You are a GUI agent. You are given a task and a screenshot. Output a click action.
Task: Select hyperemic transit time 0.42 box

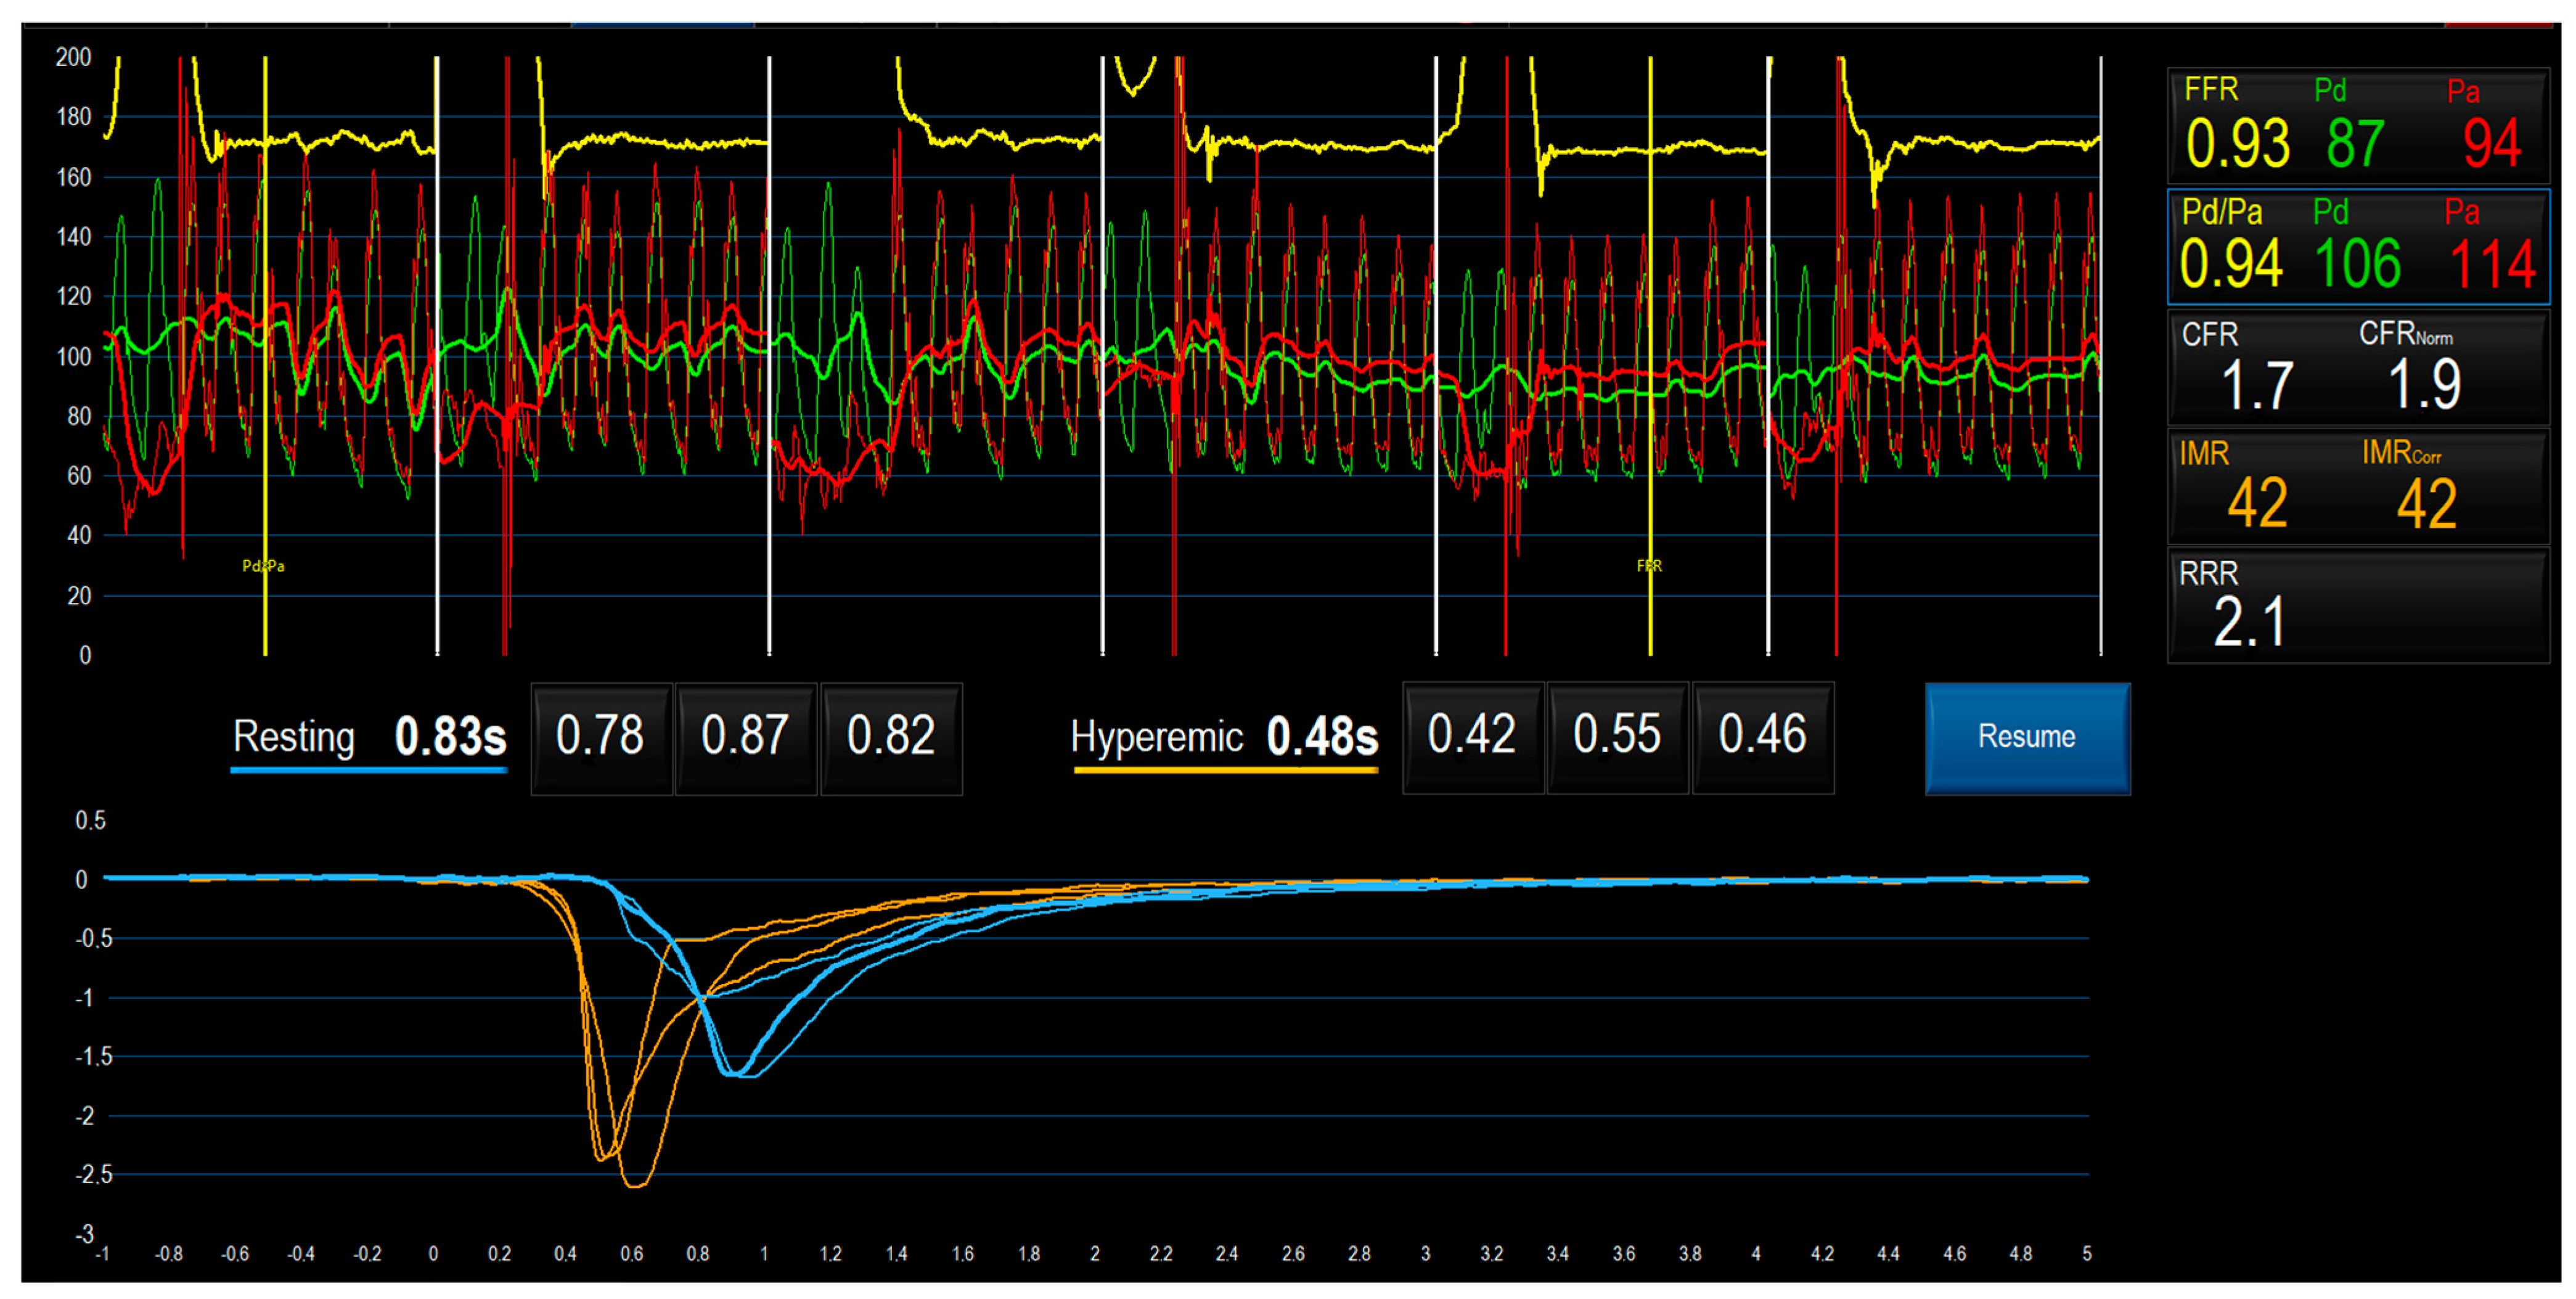(1473, 737)
